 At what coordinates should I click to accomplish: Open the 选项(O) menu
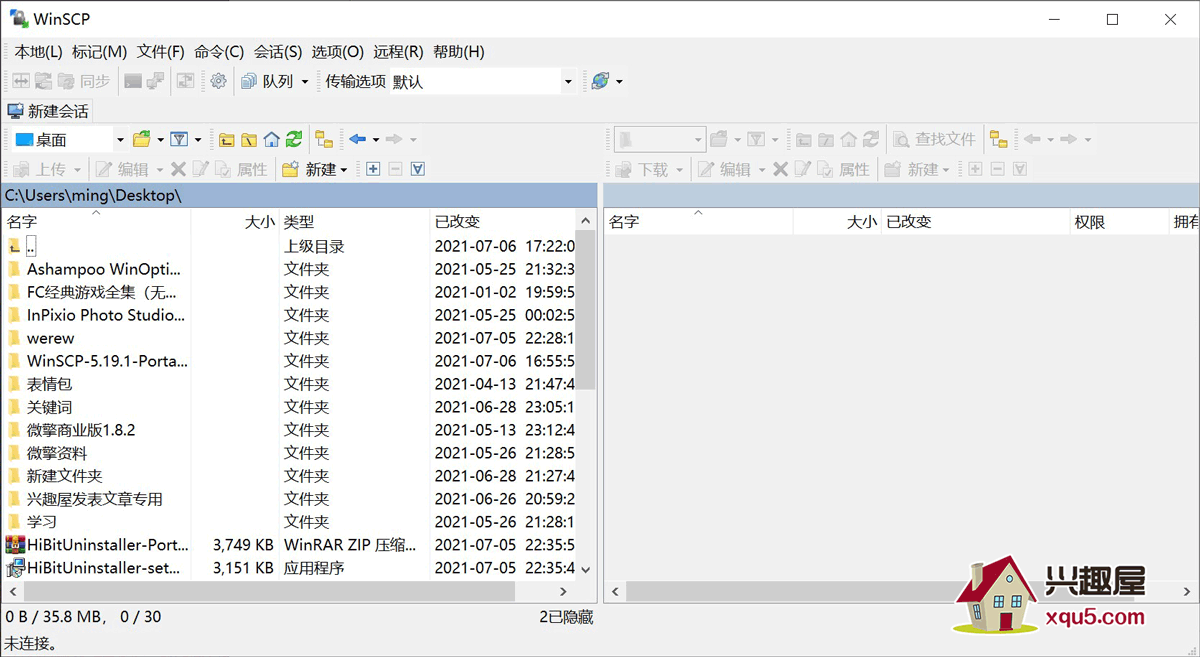(338, 52)
